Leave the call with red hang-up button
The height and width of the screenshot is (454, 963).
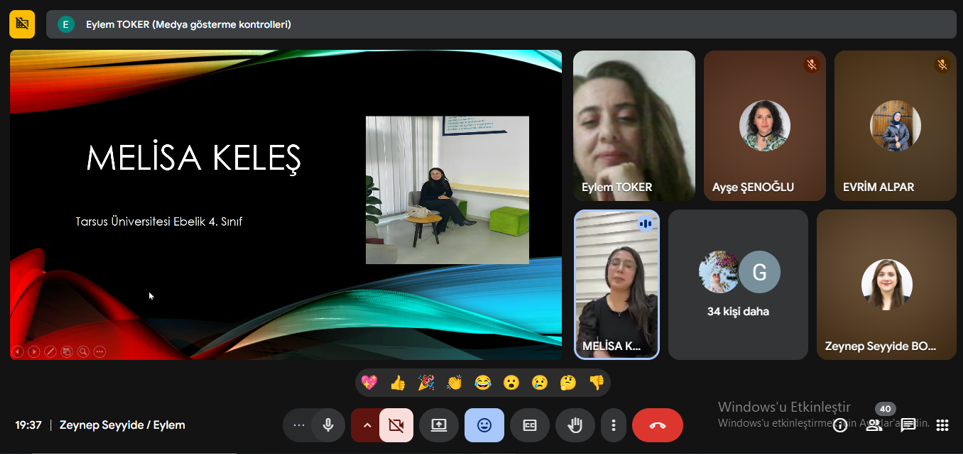(657, 425)
